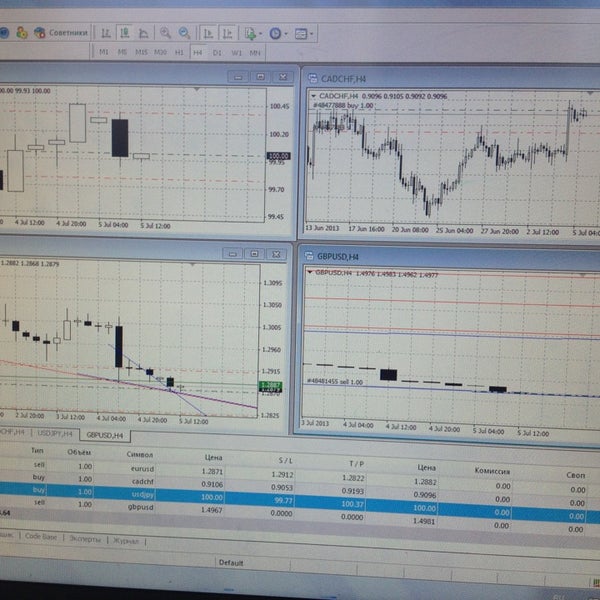Click gbpusd open price 1.4967
600x600 pixels.
pyautogui.click(x=212, y=510)
